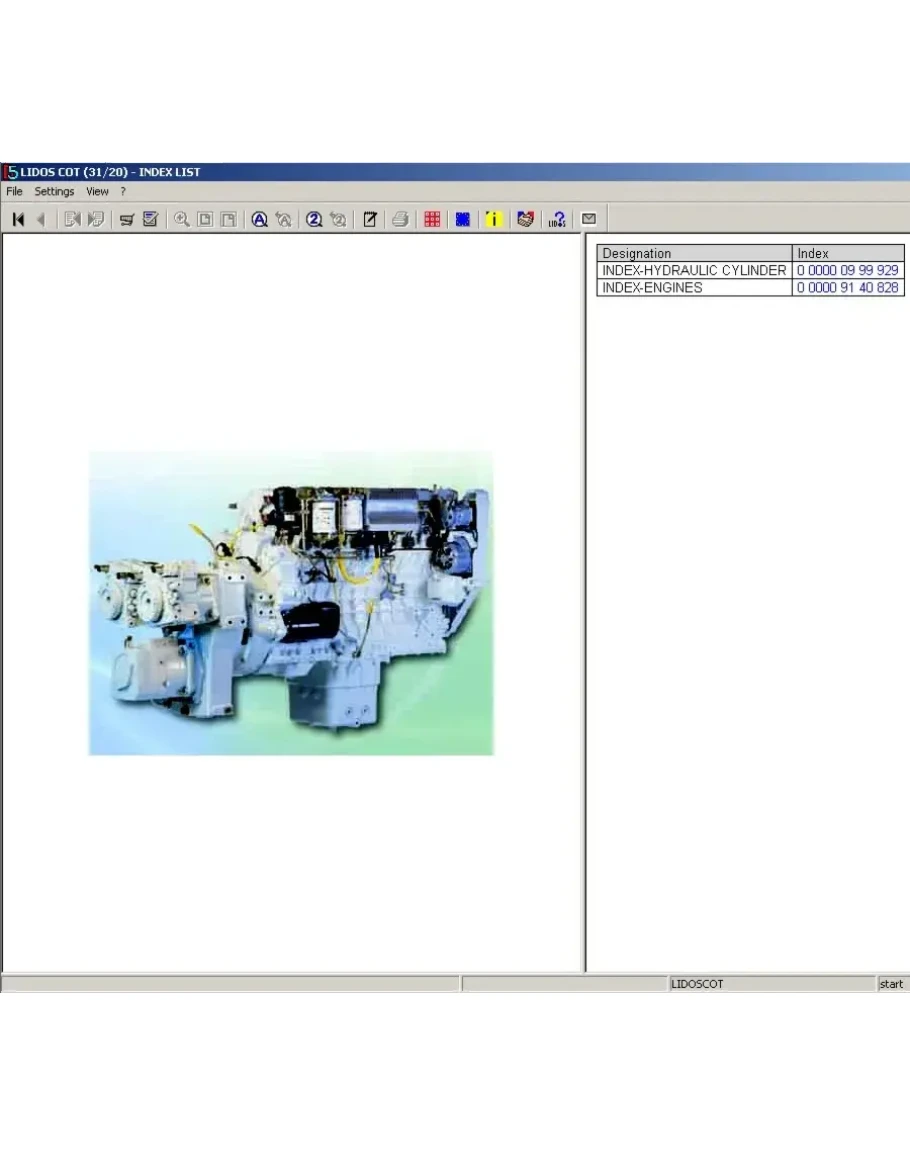Jump to first page with start arrow icon
Screen dimensions: 910x1155
(18, 220)
